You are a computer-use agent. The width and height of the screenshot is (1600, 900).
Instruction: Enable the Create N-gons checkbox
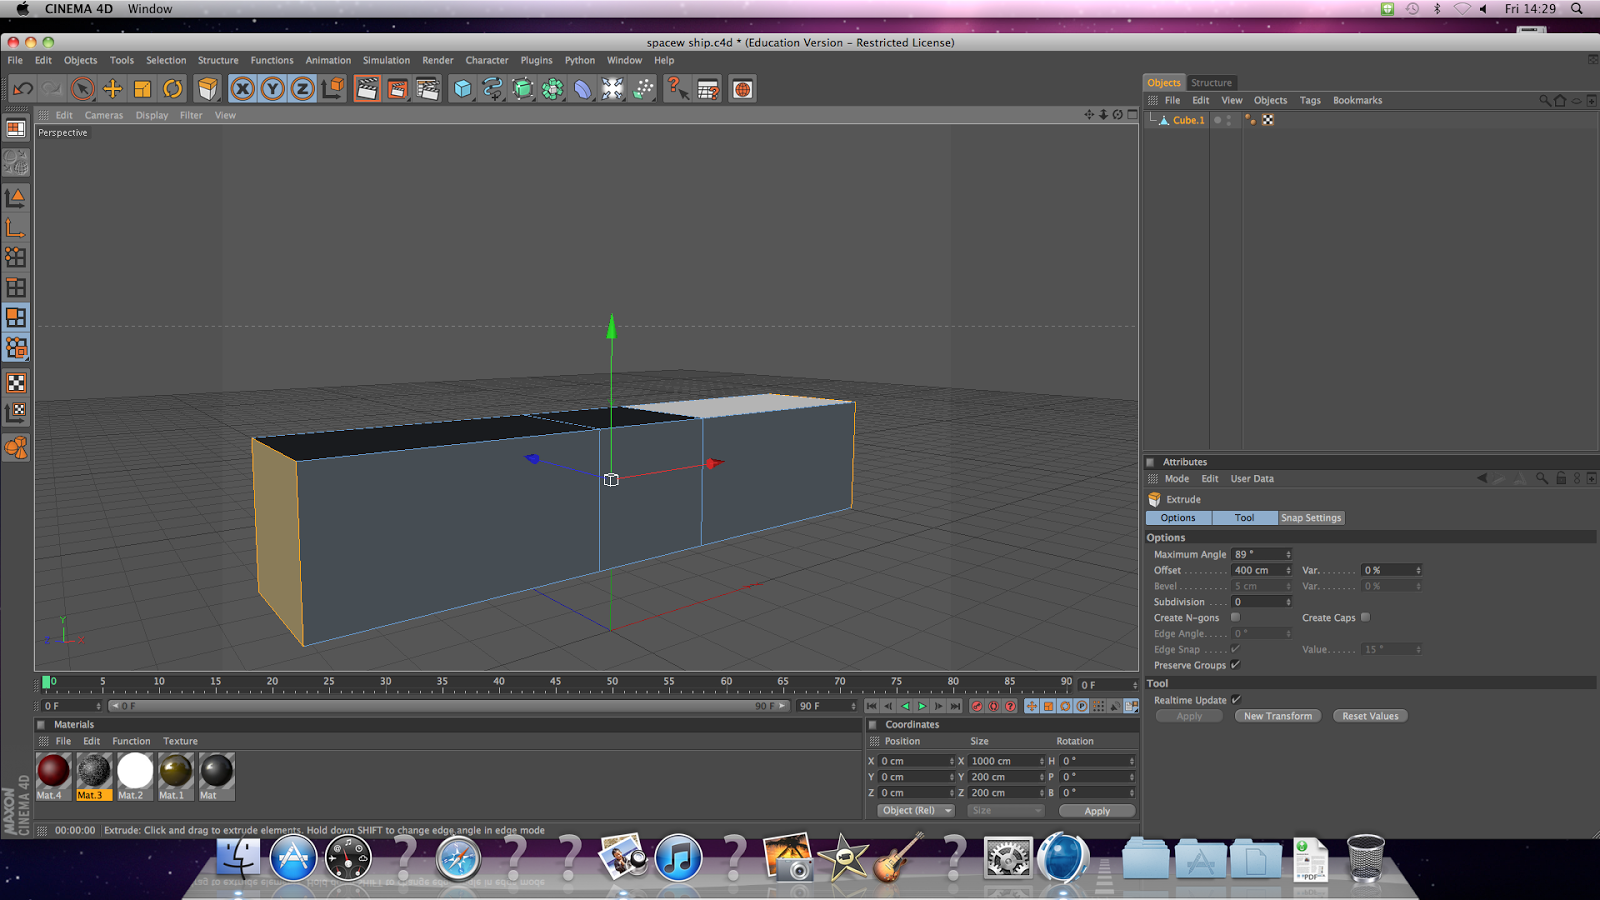coord(1235,618)
